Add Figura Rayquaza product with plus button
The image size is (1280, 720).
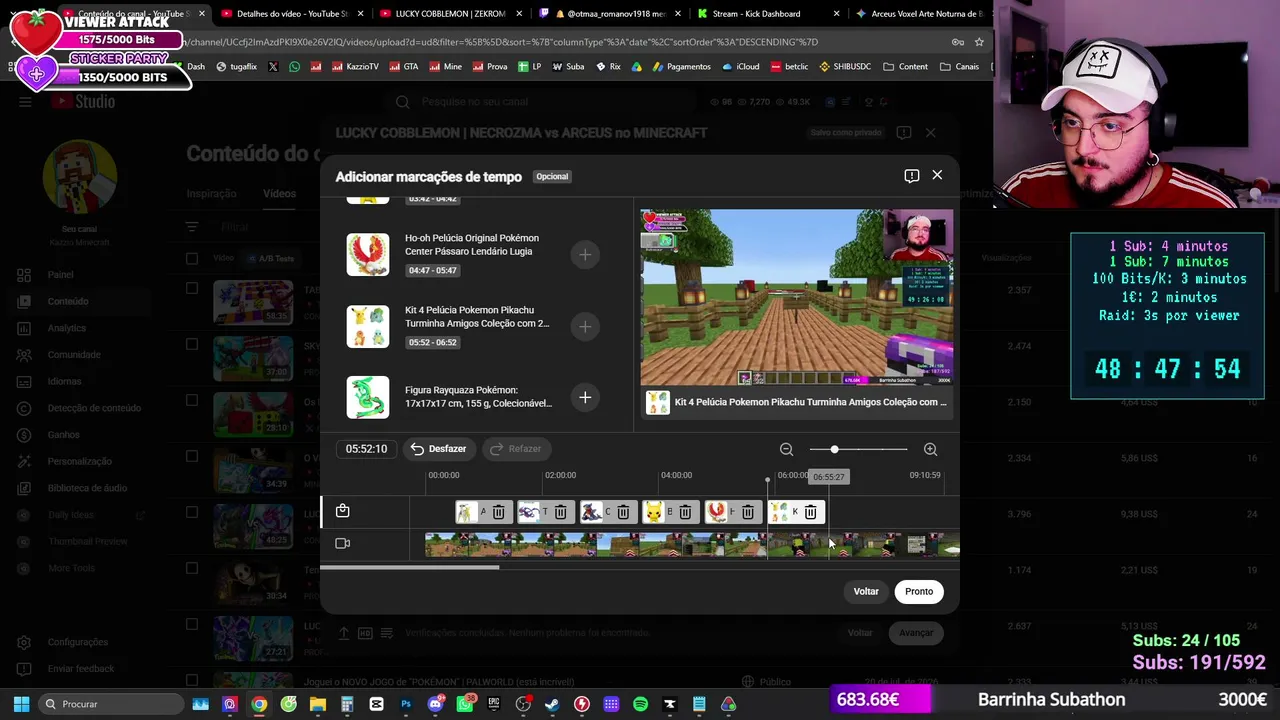585,397
